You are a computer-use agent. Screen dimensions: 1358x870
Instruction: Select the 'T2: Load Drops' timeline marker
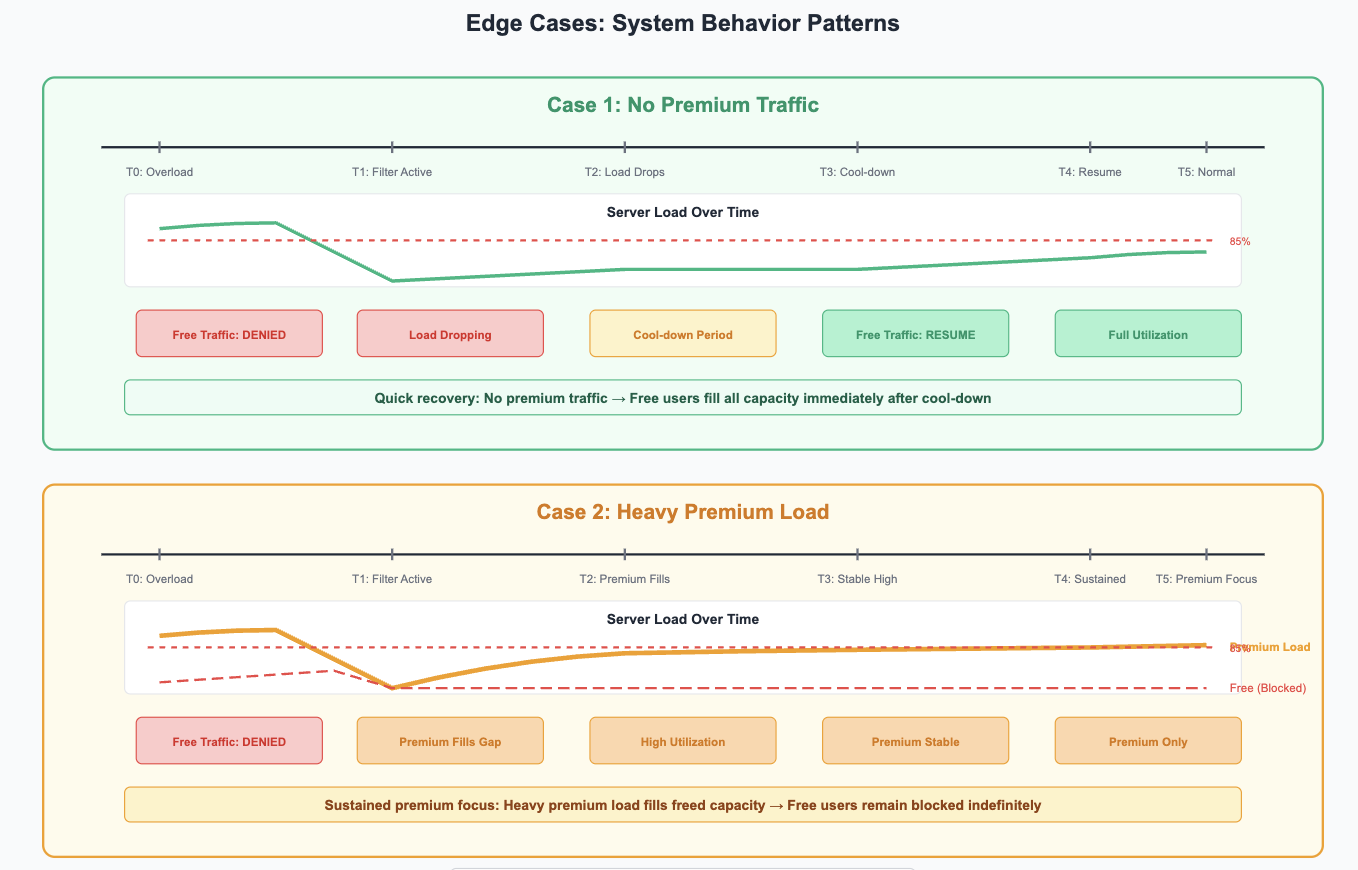point(625,172)
